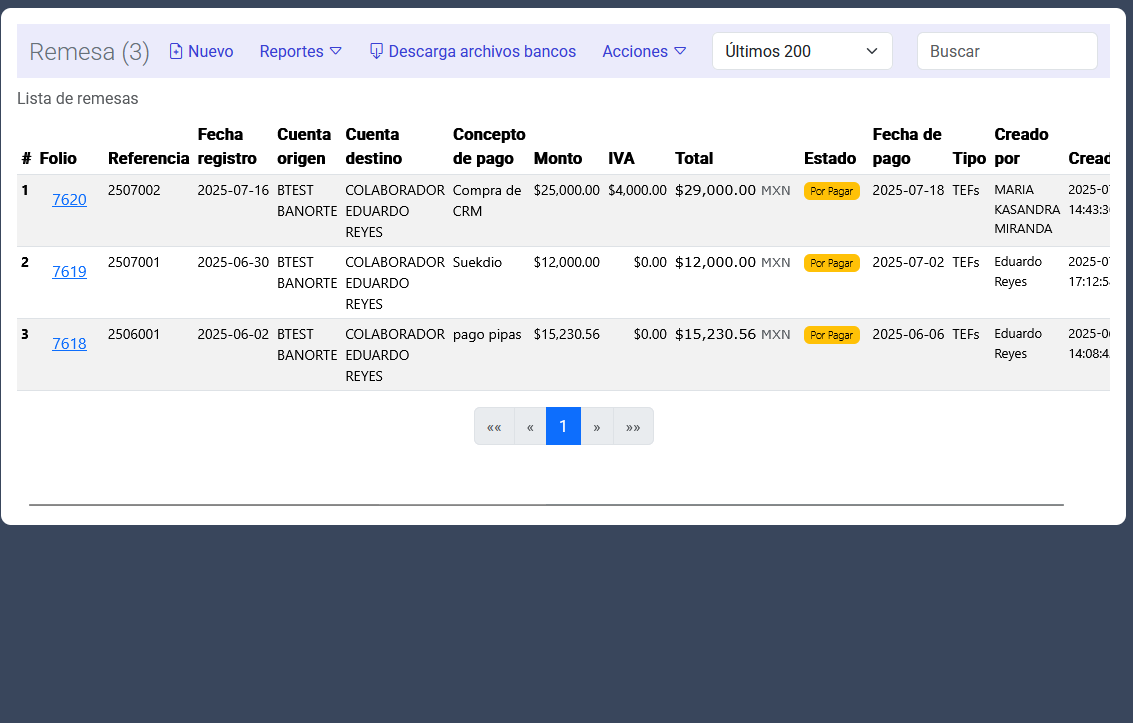This screenshot has height=723, width=1133.
Task: Expand the Reportes dropdown menu
Action: tap(300, 51)
